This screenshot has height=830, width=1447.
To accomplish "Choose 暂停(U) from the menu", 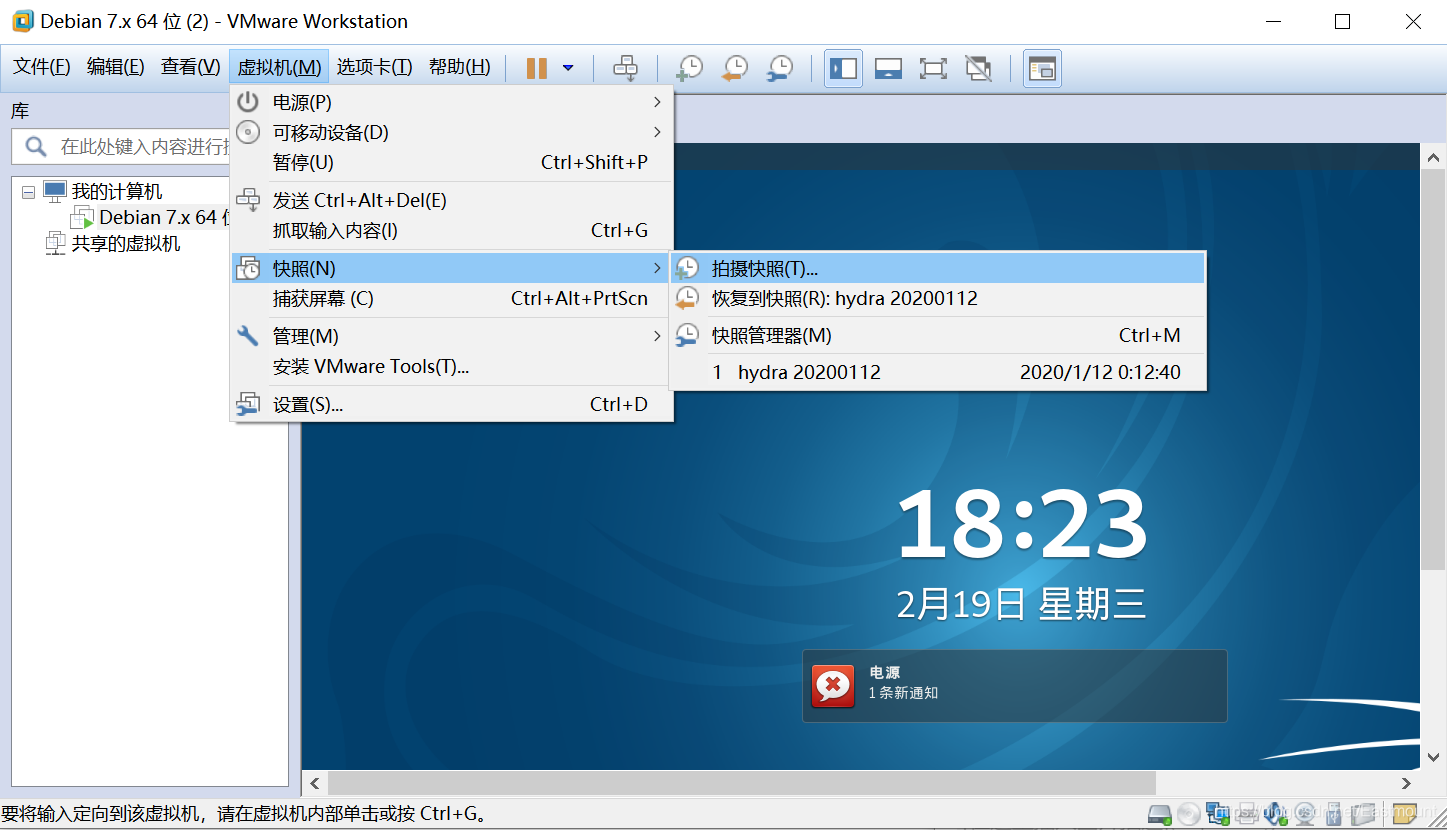I will (452, 162).
